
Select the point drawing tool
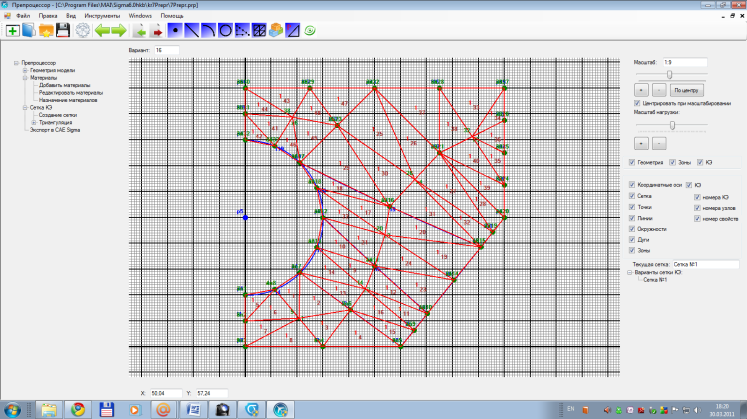point(175,30)
